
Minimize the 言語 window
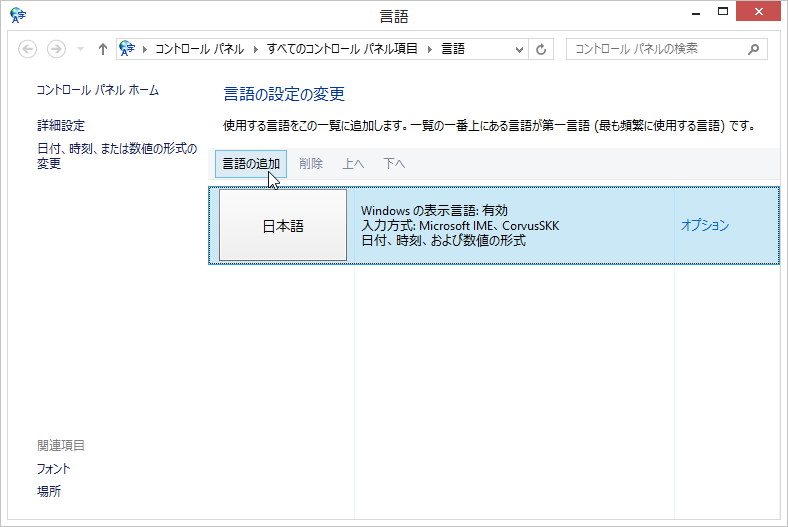pyautogui.click(x=696, y=12)
